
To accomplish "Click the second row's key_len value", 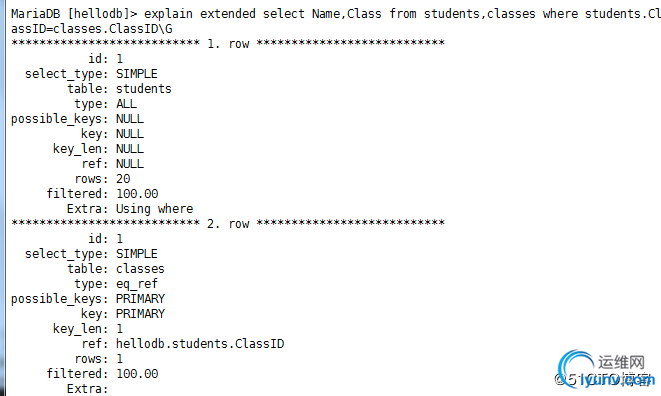I will pos(120,329).
